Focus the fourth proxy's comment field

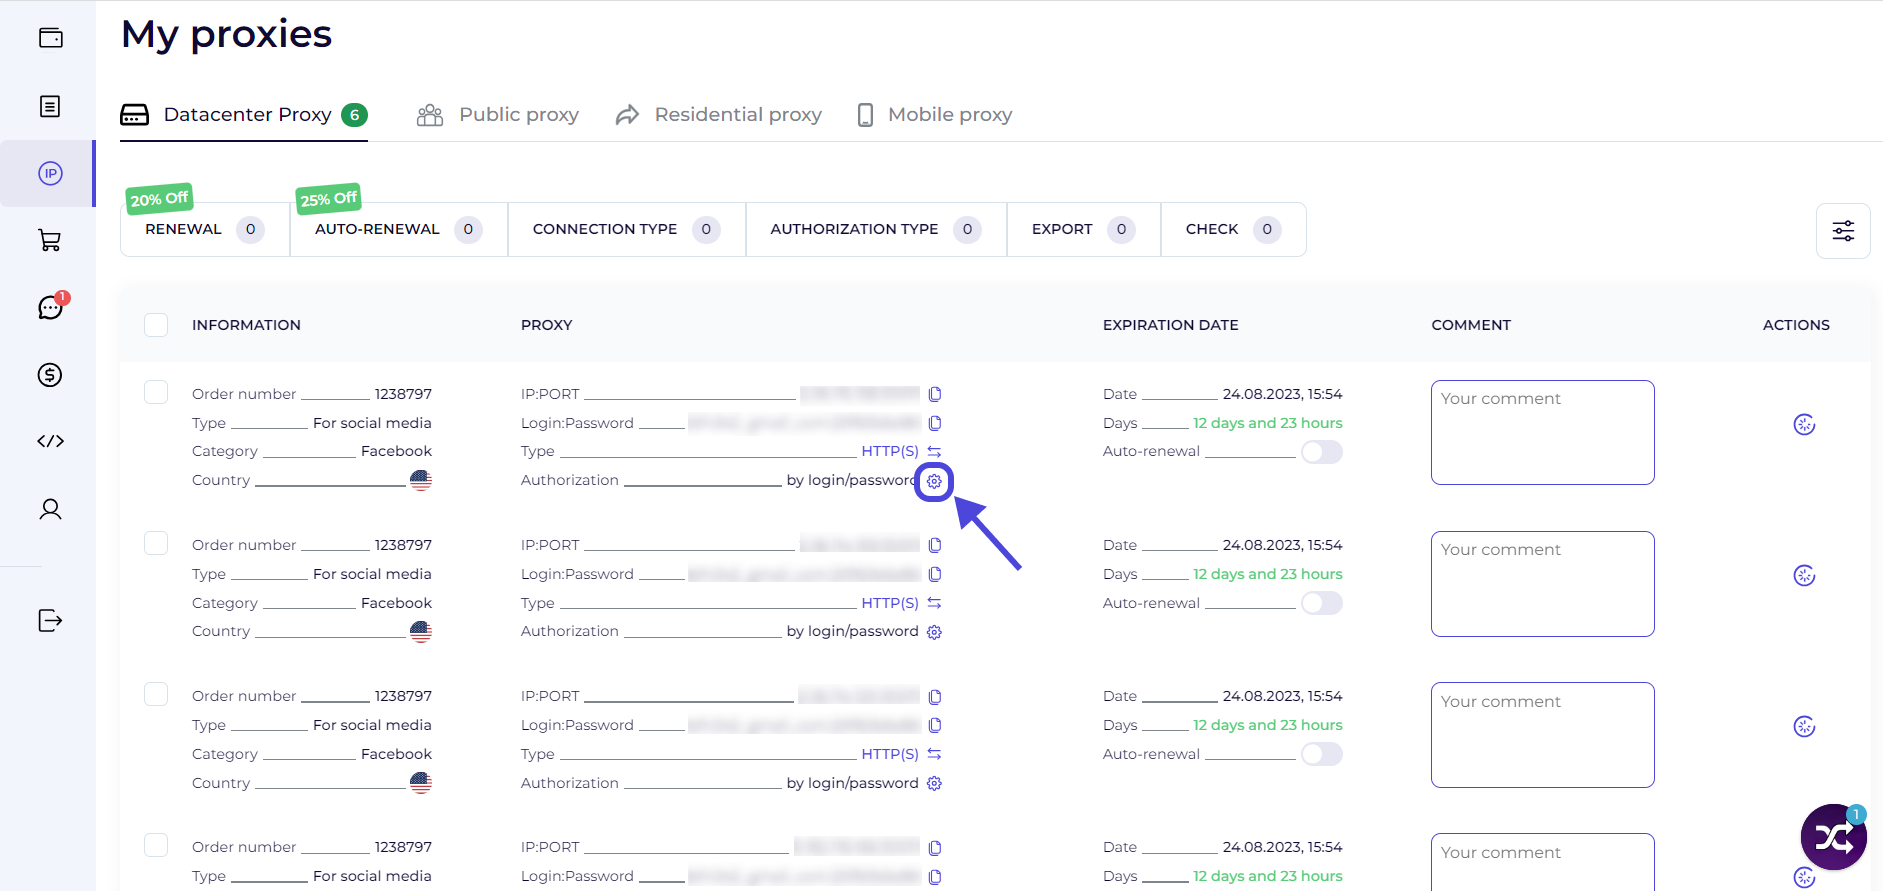point(1543,862)
